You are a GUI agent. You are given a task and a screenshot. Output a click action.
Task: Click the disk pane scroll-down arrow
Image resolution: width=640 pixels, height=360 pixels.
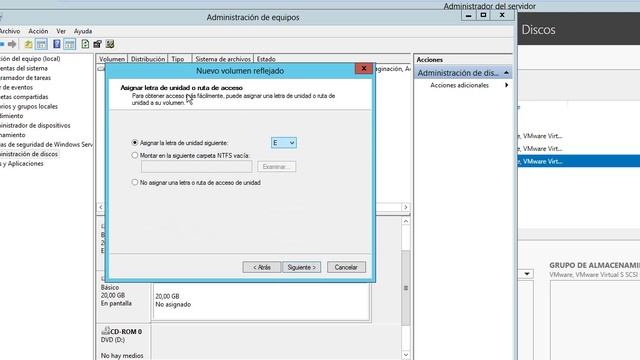(406, 355)
